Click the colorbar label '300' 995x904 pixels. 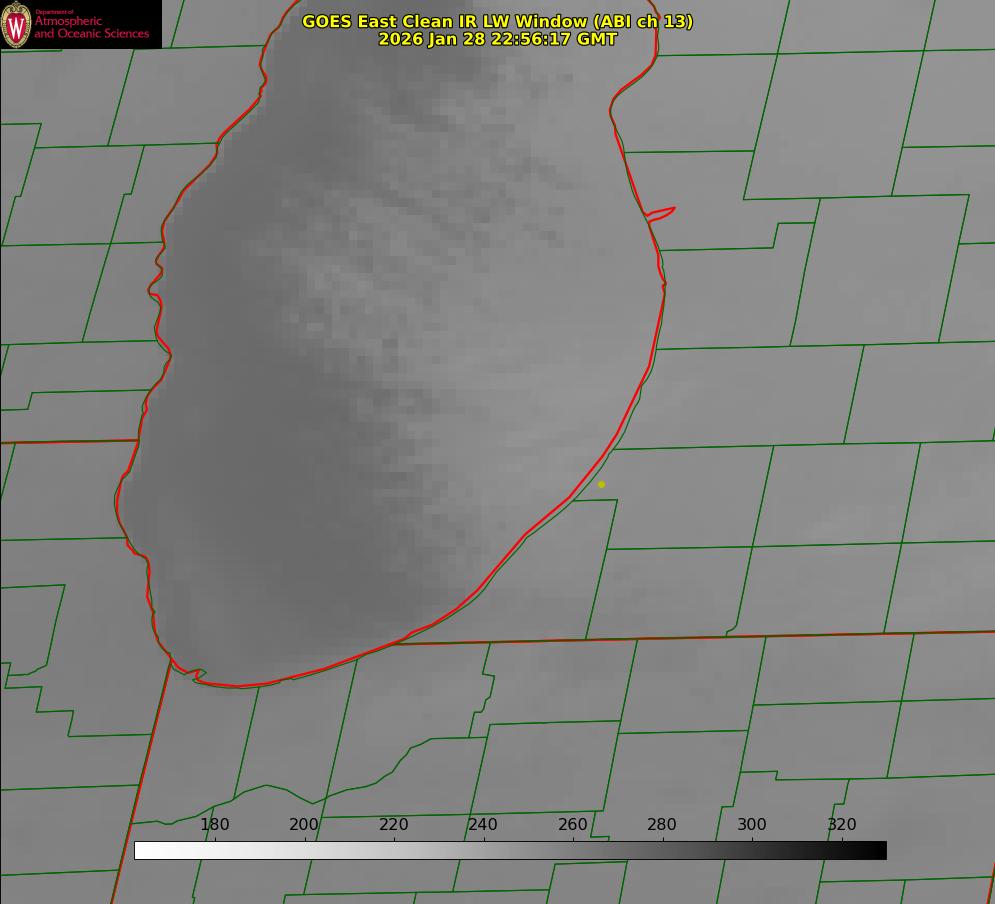point(752,824)
